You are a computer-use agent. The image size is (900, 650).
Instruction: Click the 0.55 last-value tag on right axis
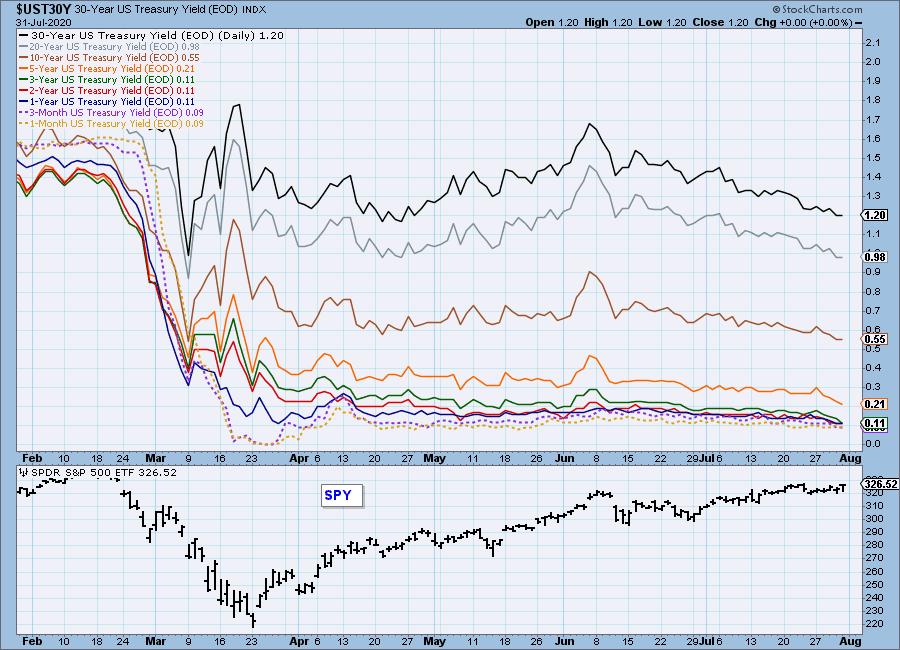tap(875, 339)
